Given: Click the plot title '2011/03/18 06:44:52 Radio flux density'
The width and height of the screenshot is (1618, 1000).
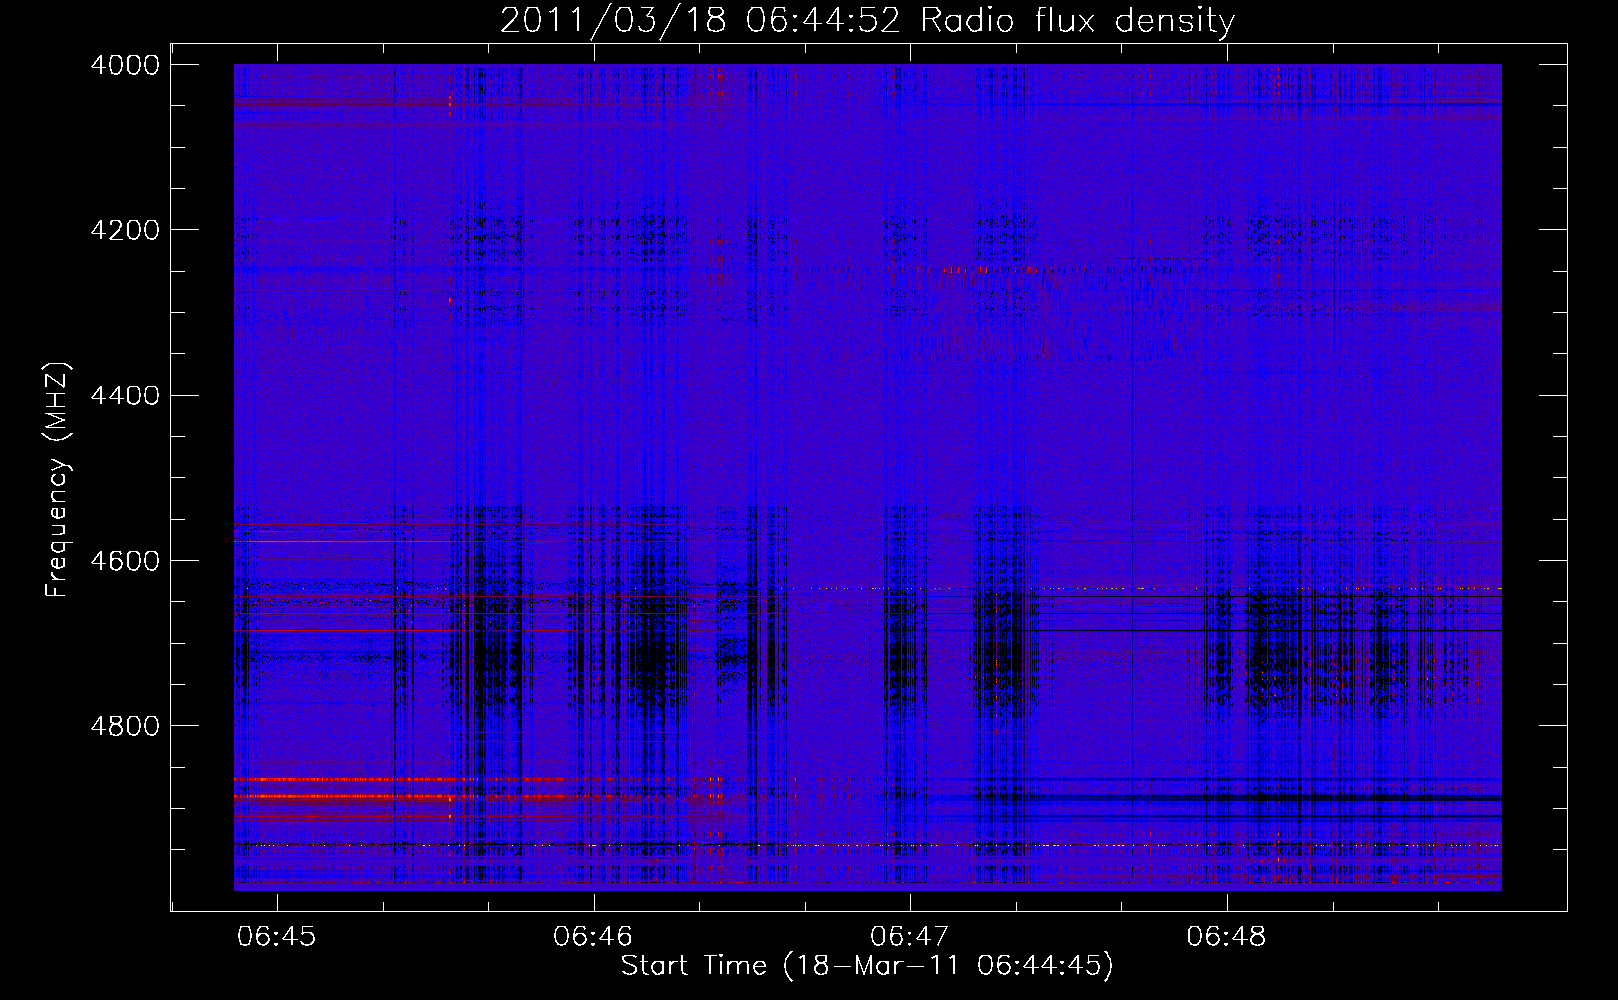Looking at the screenshot, I should click(x=867, y=21).
